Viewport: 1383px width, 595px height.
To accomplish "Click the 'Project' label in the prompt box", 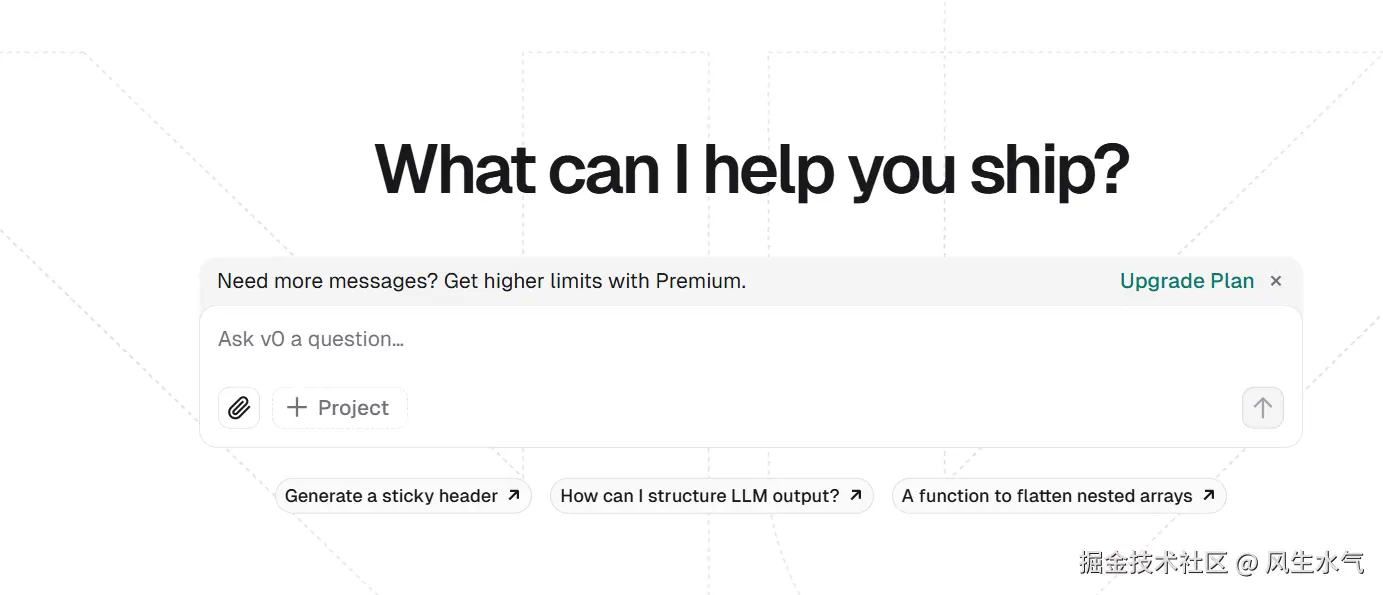I will [x=353, y=408].
